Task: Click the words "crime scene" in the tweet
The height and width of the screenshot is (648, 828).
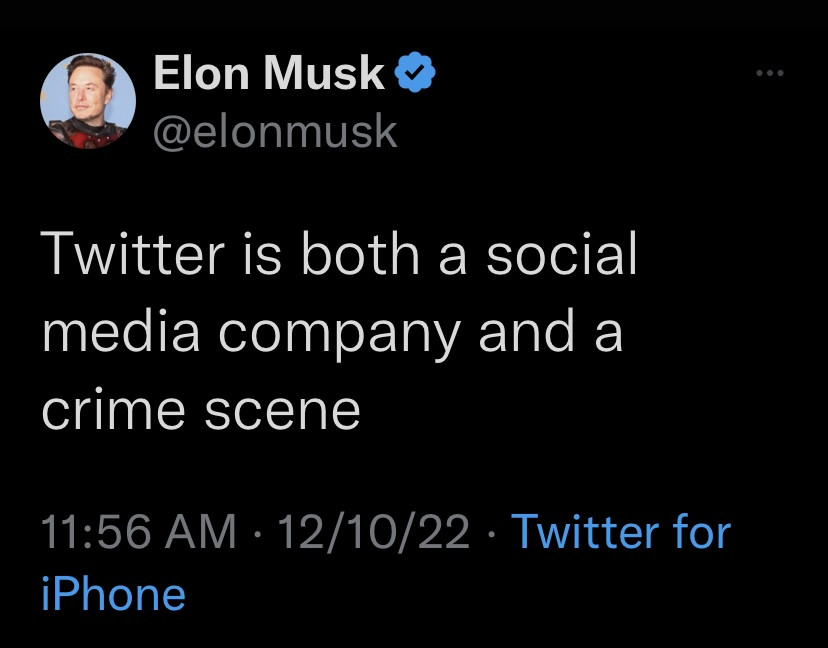Action: (201, 408)
